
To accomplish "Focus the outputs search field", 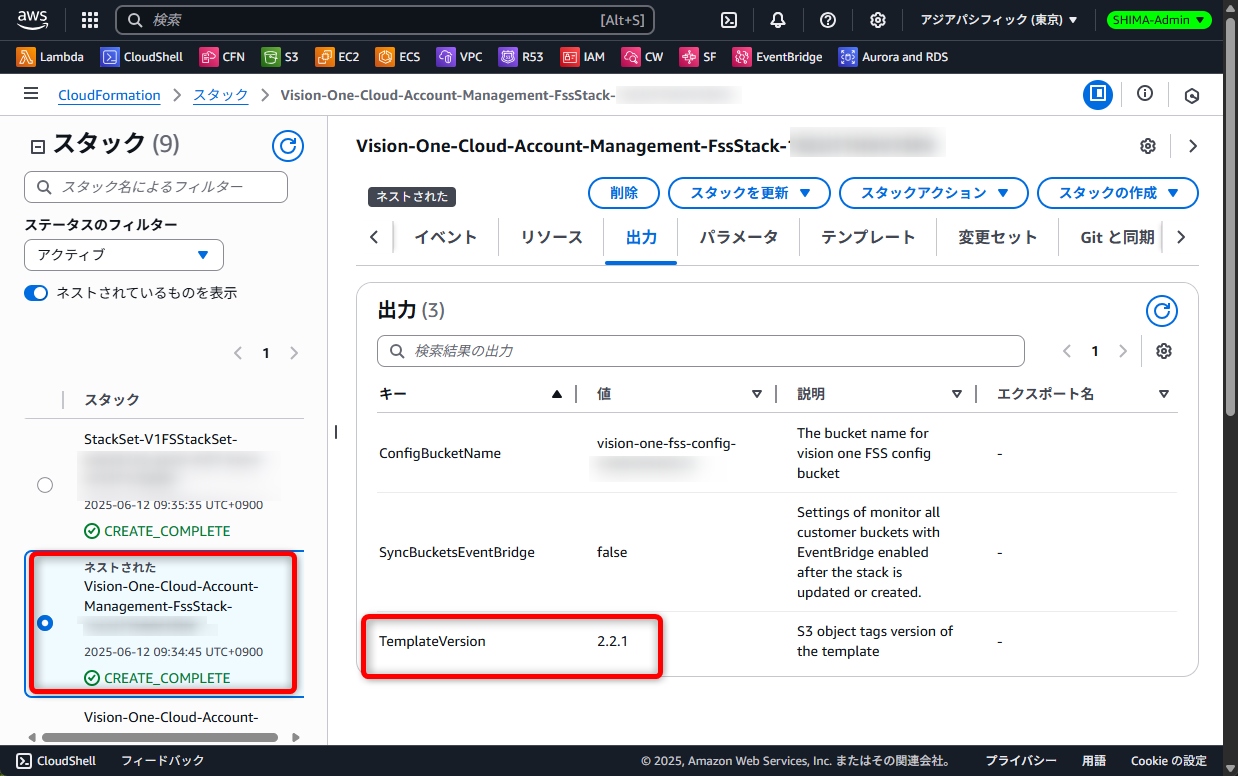I will pyautogui.click(x=701, y=351).
